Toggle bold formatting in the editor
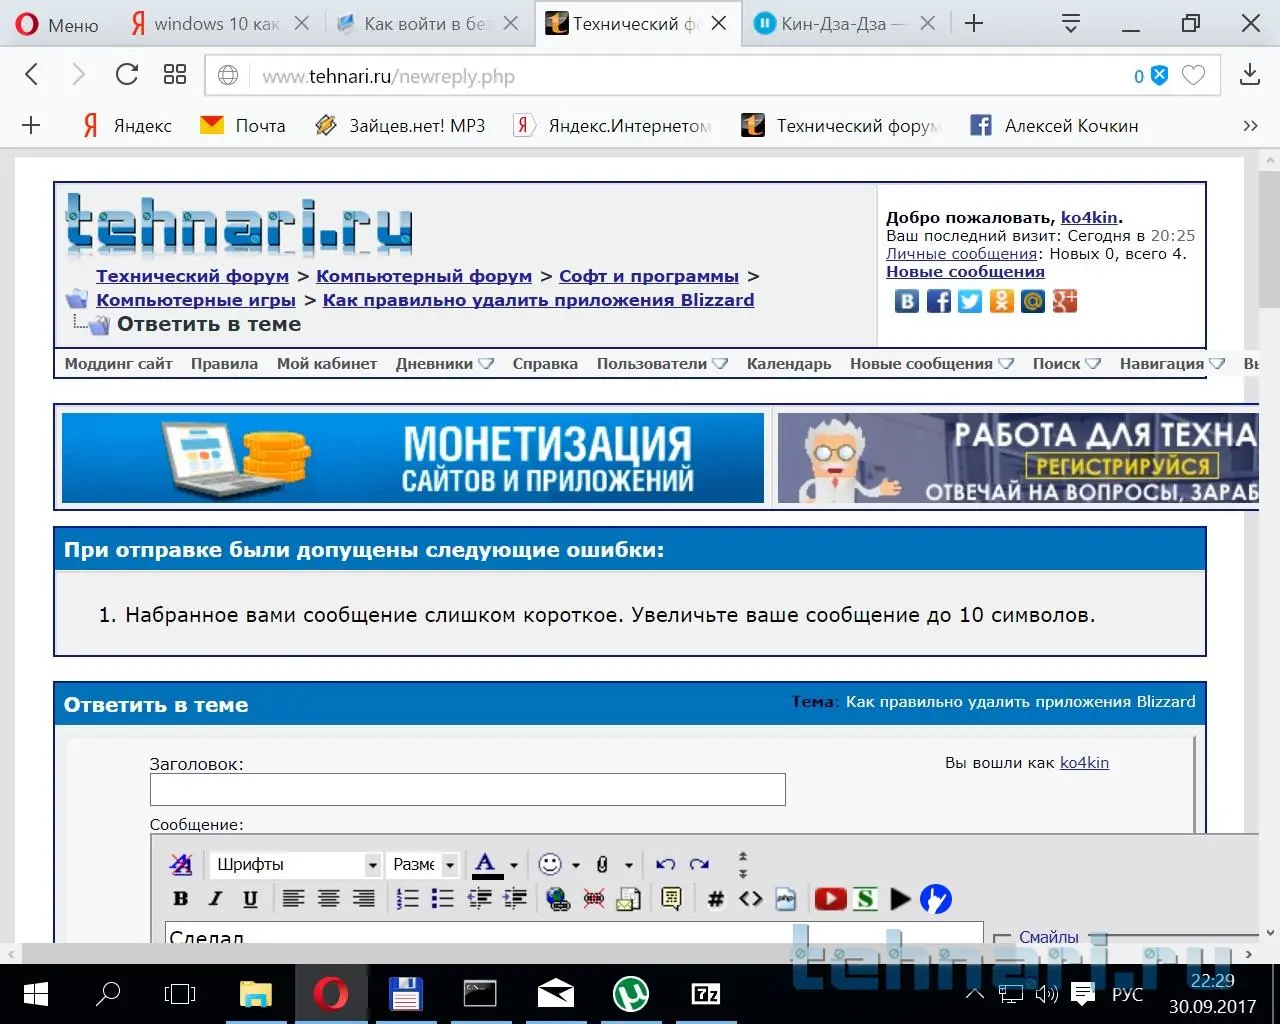This screenshot has height=1024, width=1280. 181,899
